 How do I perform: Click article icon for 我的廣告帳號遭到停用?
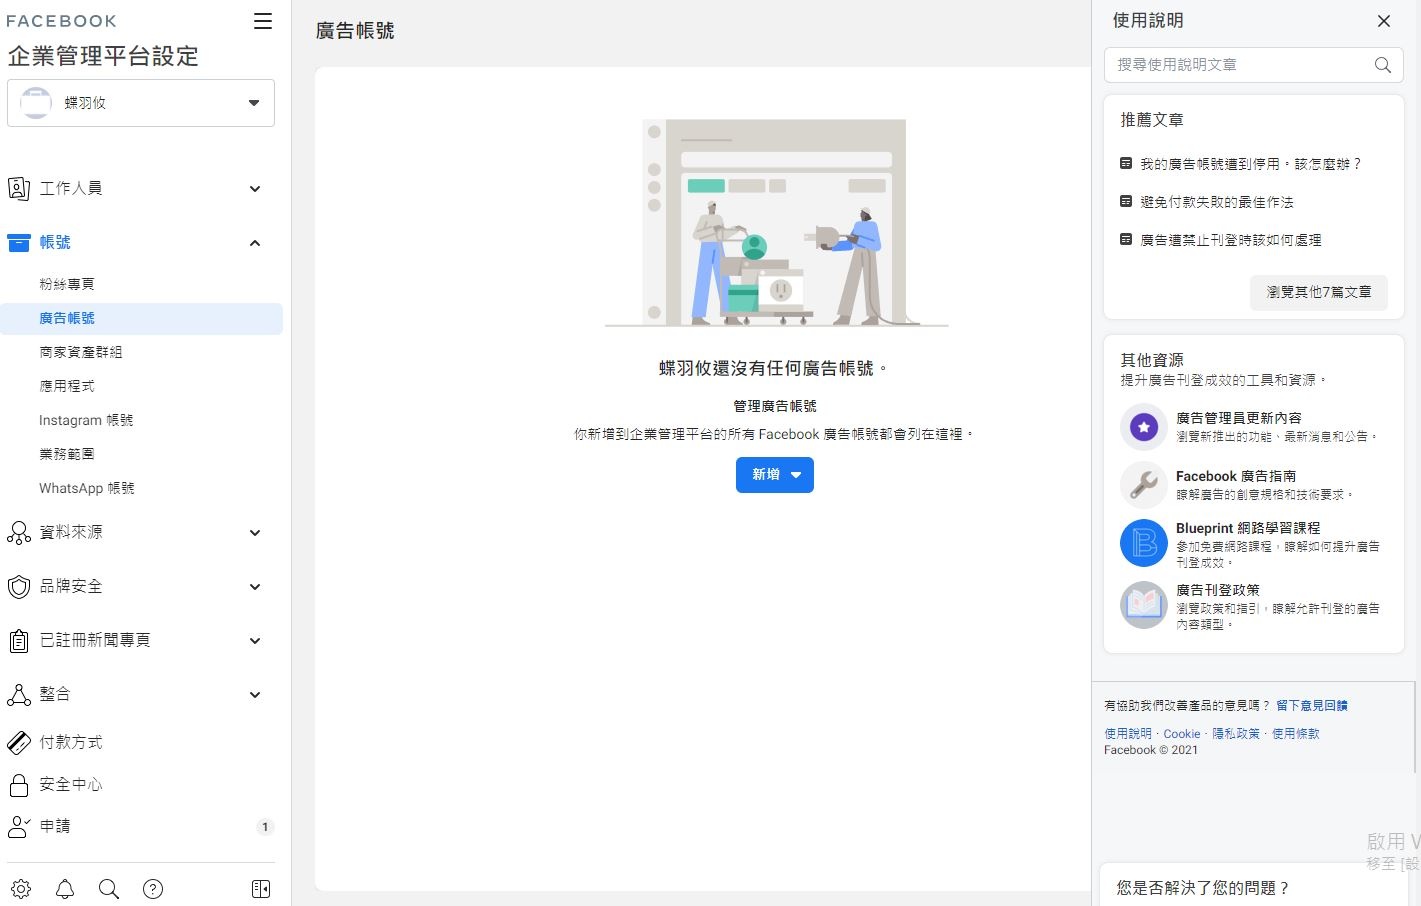click(x=1126, y=163)
